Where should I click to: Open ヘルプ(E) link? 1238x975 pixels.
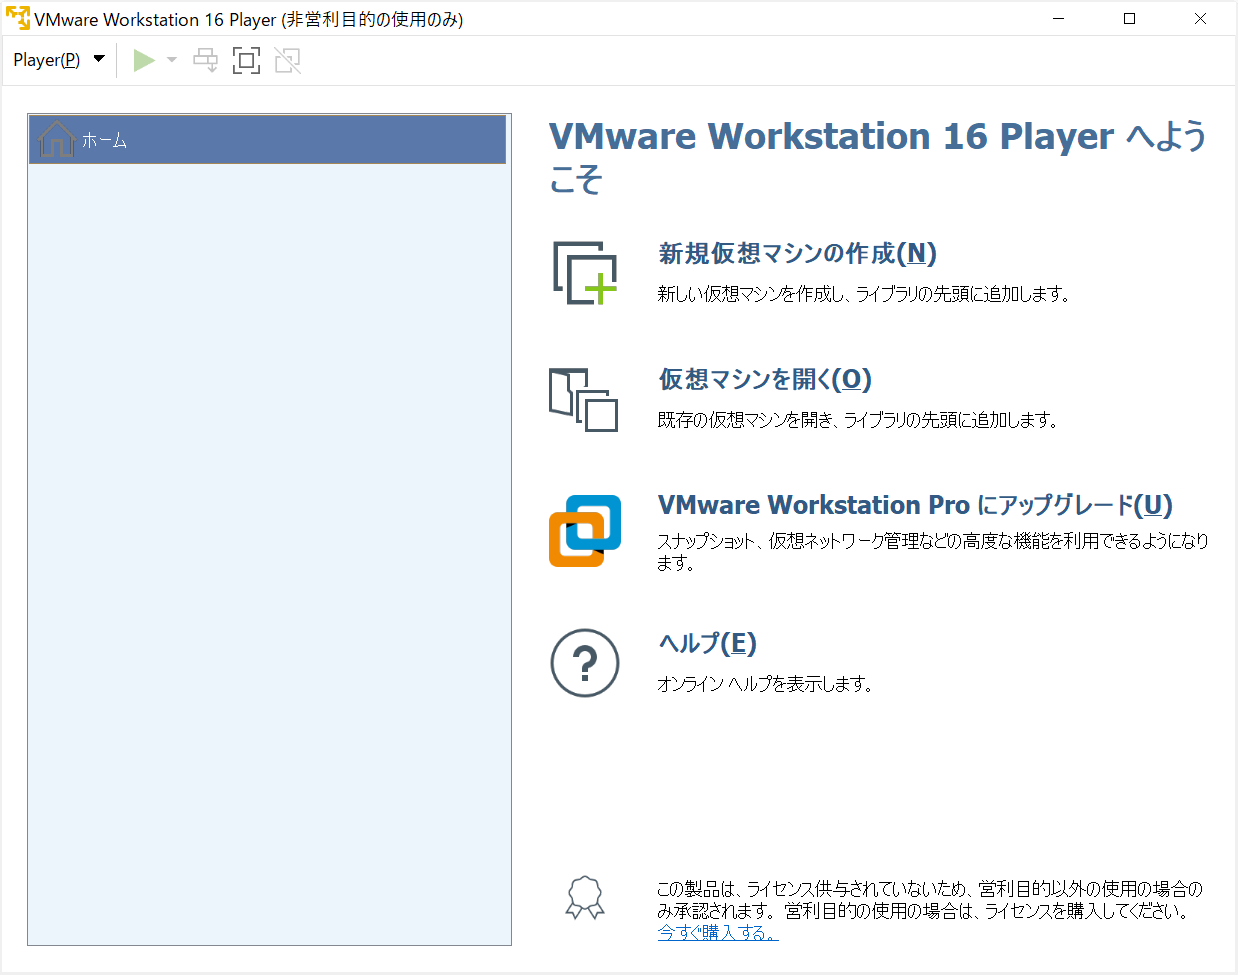click(707, 643)
